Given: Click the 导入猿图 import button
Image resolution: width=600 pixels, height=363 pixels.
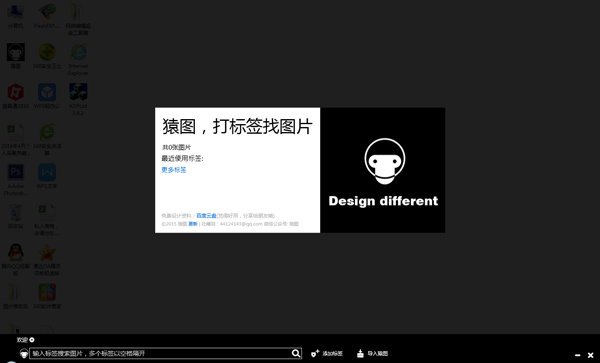Looking at the screenshot, I should pos(372,353).
